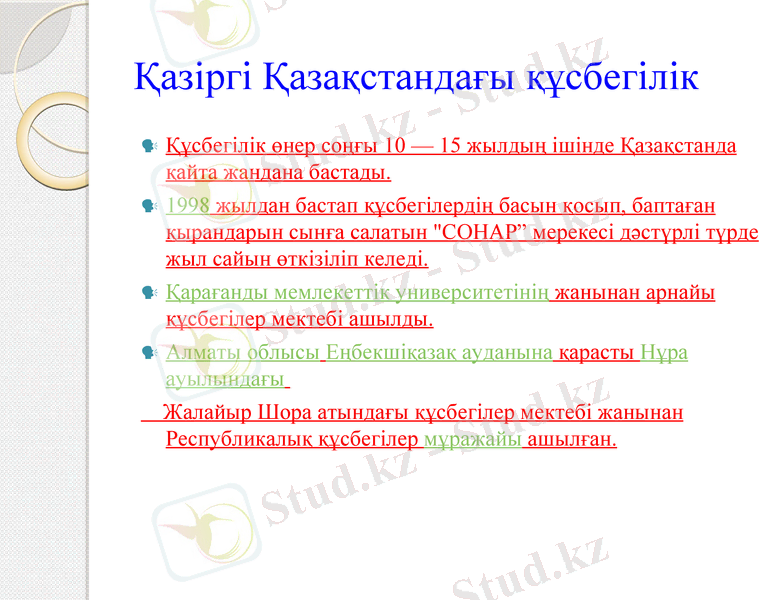Click the red text "жыл сайын өткізіліп келеді."

pos(297,259)
